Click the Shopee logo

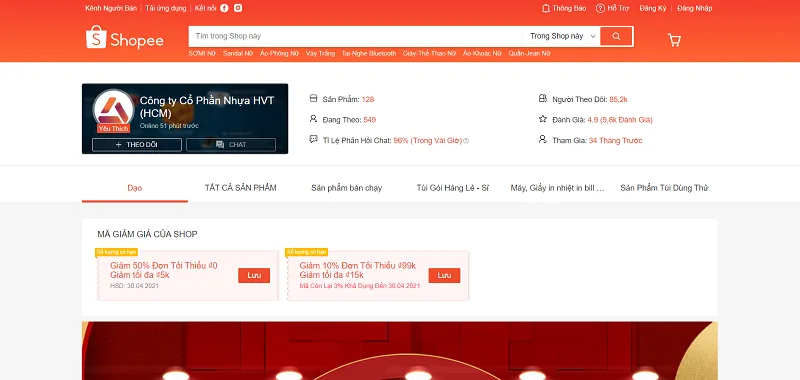(125, 37)
